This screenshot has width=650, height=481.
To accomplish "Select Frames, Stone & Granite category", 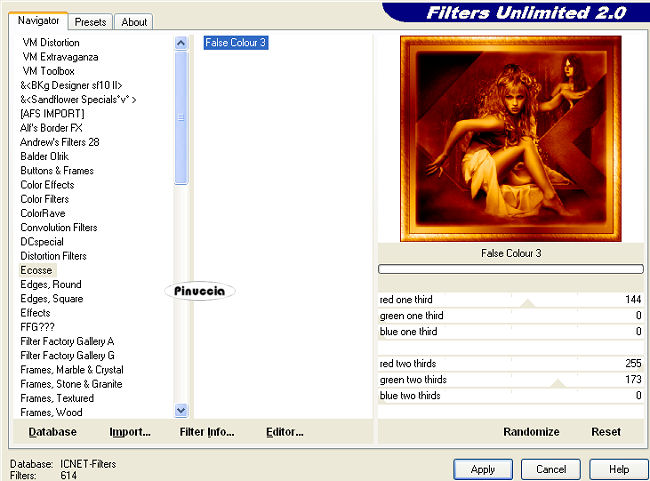I will (x=71, y=384).
